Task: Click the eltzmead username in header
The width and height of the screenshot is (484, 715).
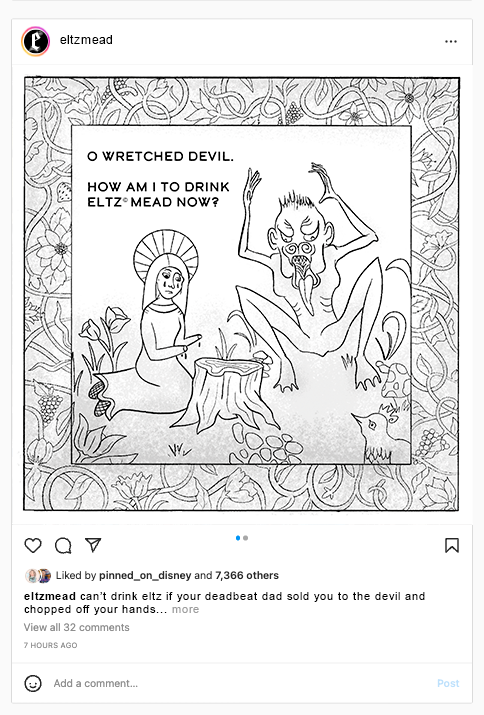Action: coord(86,40)
